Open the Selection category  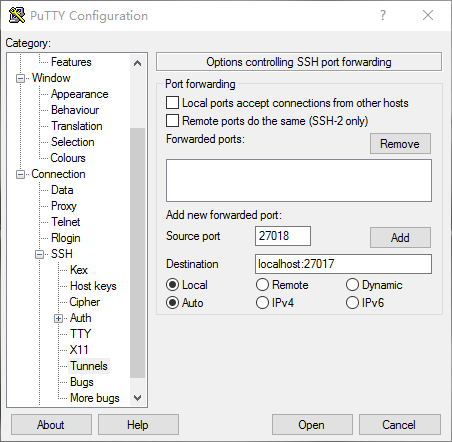tap(73, 142)
